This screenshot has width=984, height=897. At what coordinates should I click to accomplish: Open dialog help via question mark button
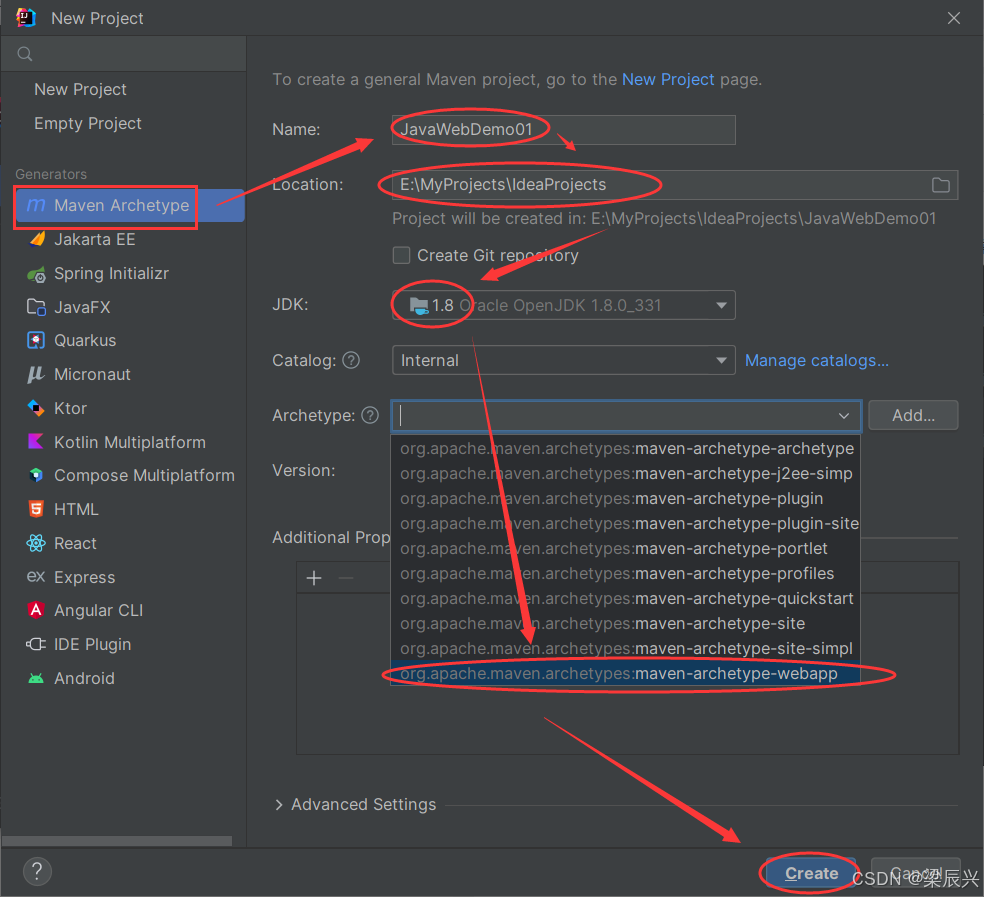(x=37, y=871)
